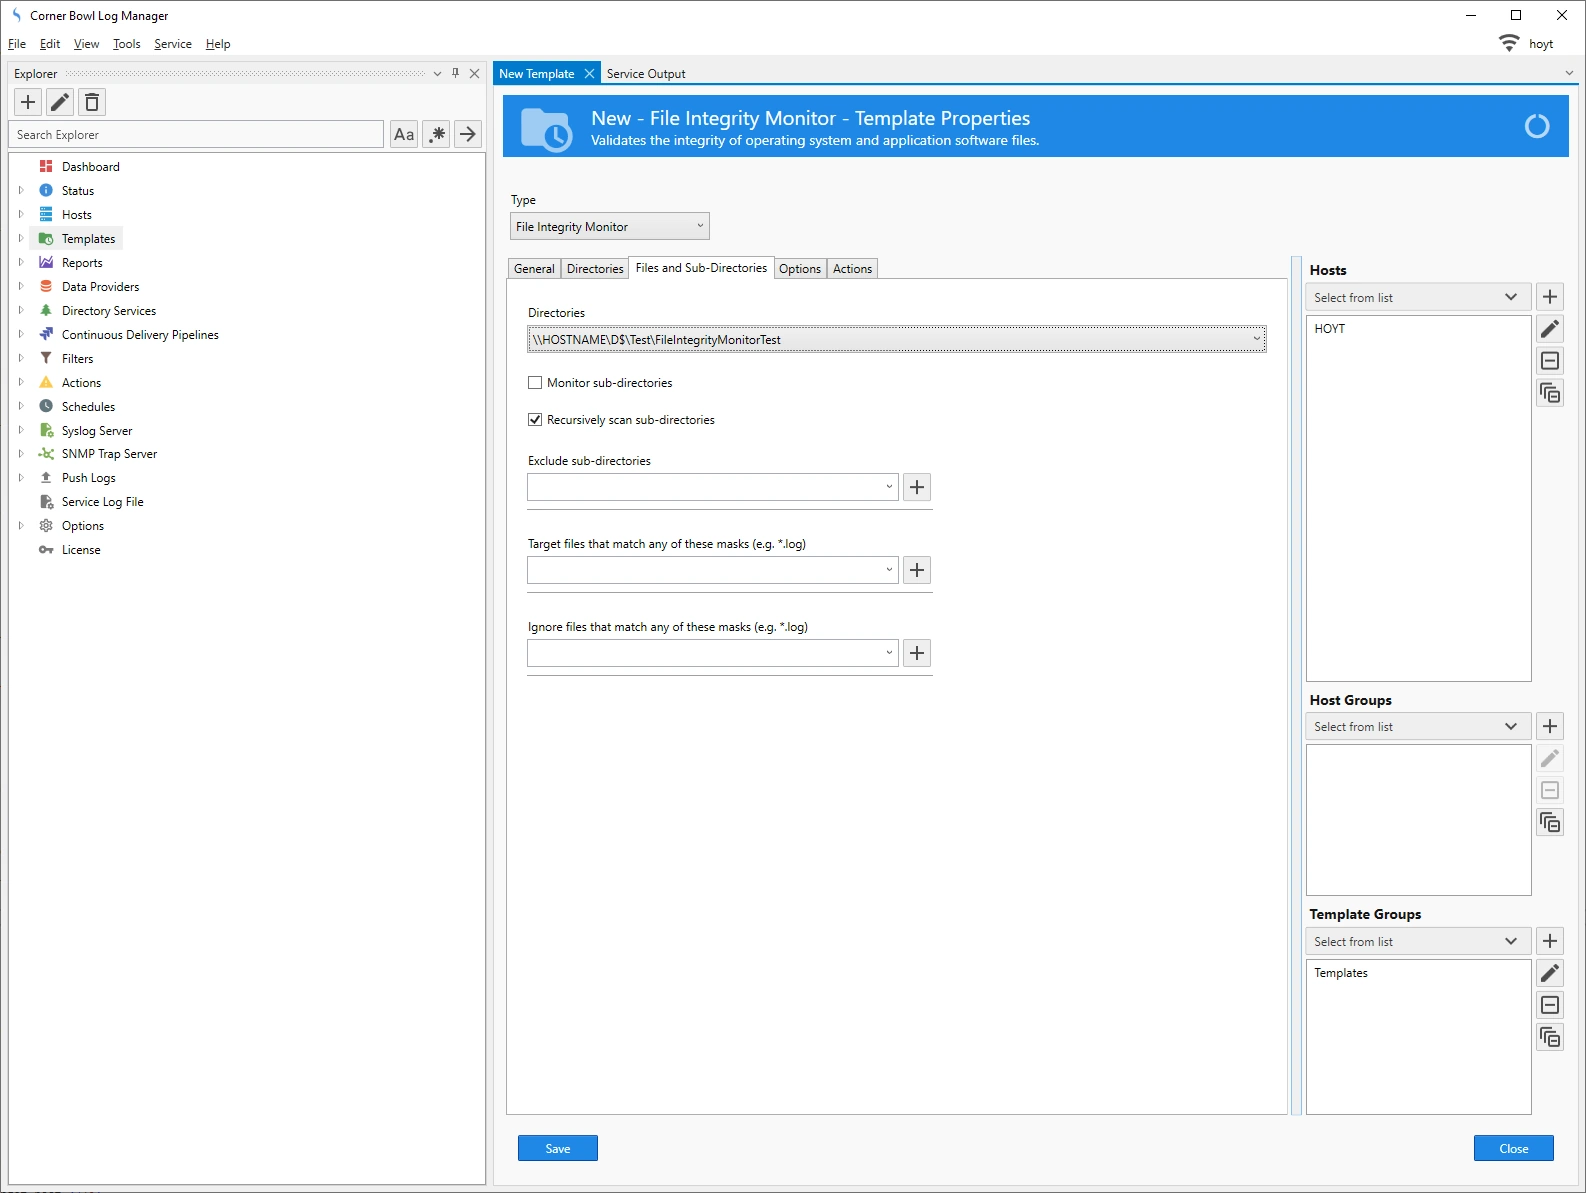Click the blue Close button
This screenshot has width=1586, height=1193.
tap(1513, 1148)
